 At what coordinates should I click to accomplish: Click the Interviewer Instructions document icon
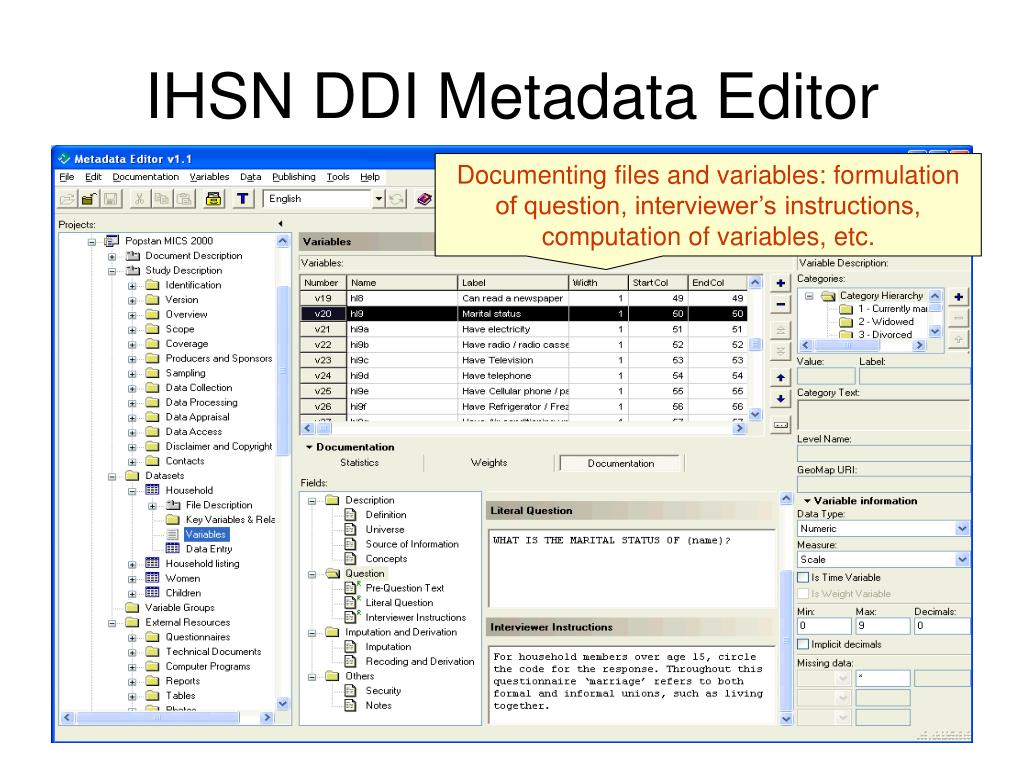pyautogui.click(x=351, y=616)
